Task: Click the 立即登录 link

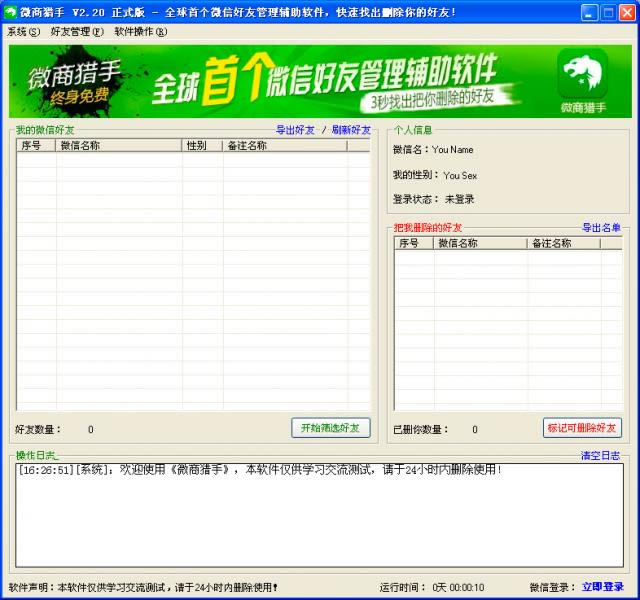Action: click(x=603, y=587)
